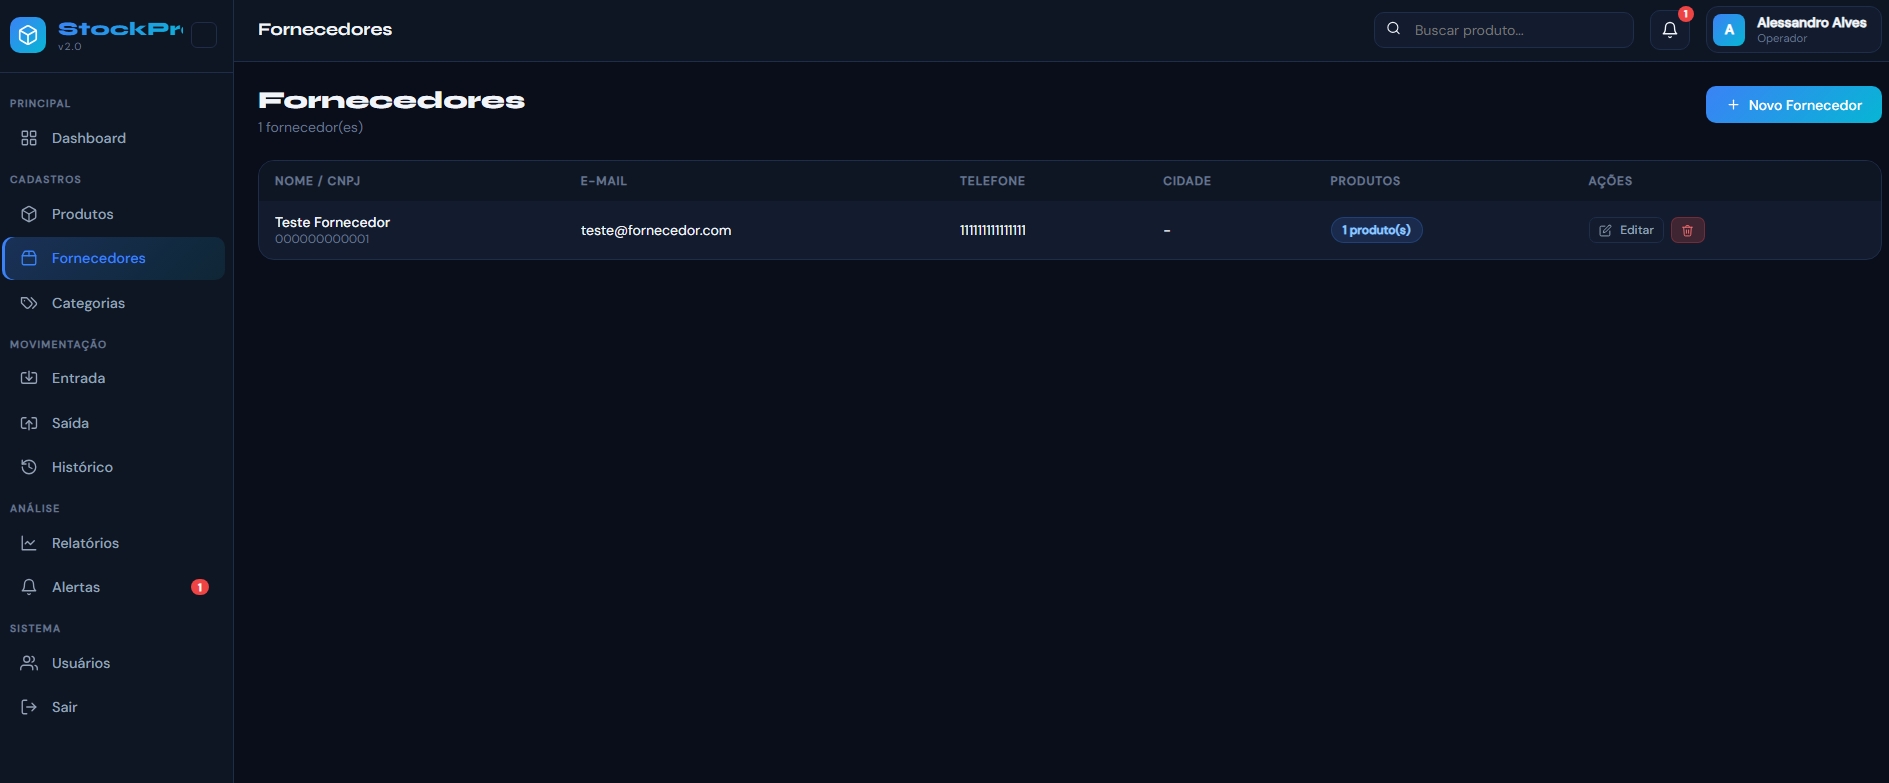Toggle the sidebar collapse button beside the logo
This screenshot has width=1889, height=783.
204,35
